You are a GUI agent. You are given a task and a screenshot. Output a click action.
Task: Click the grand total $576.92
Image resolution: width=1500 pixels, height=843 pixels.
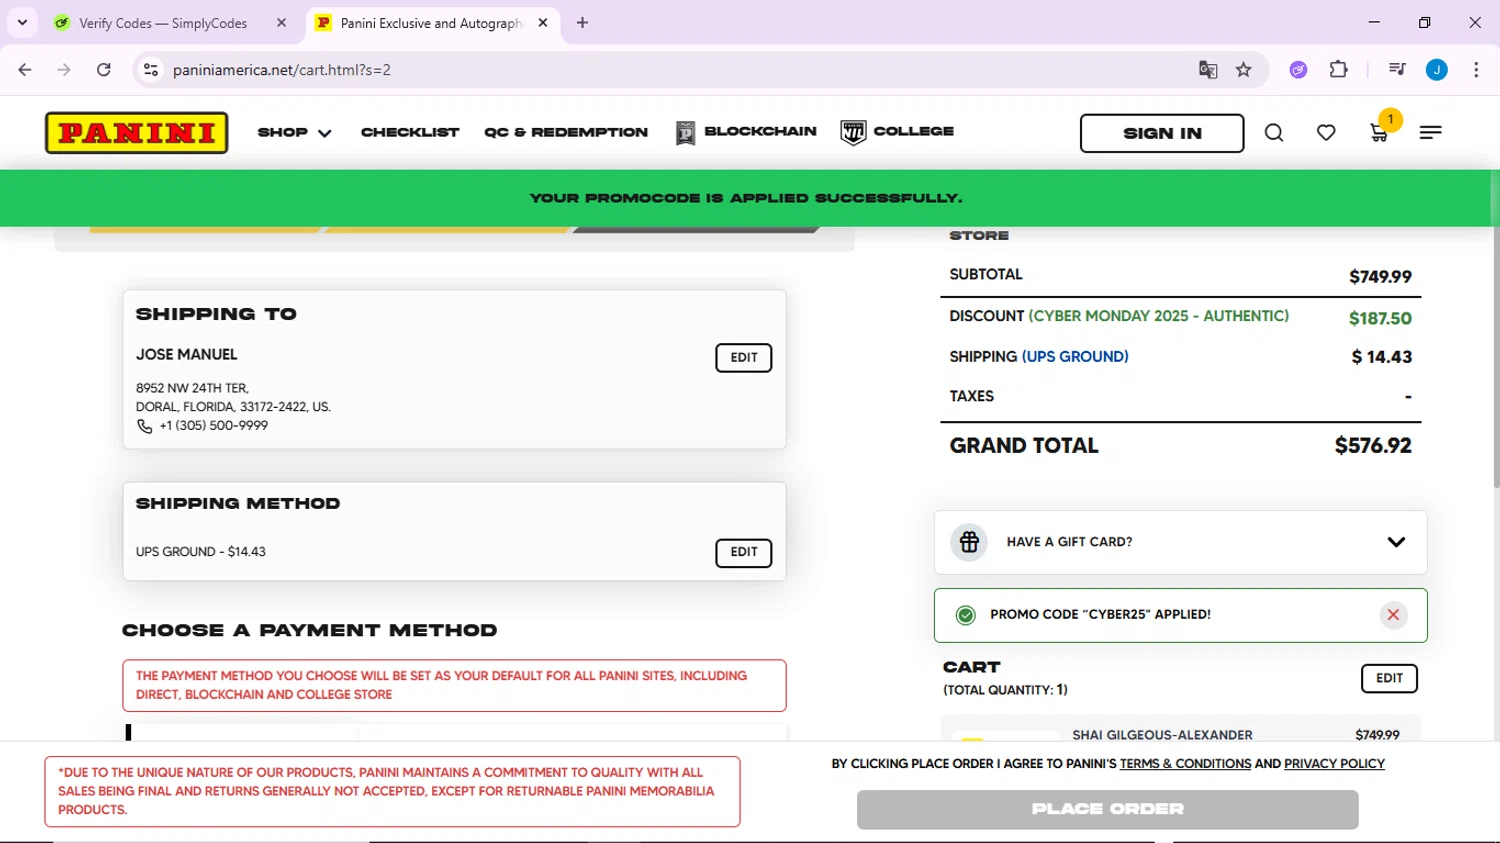pos(1373,446)
